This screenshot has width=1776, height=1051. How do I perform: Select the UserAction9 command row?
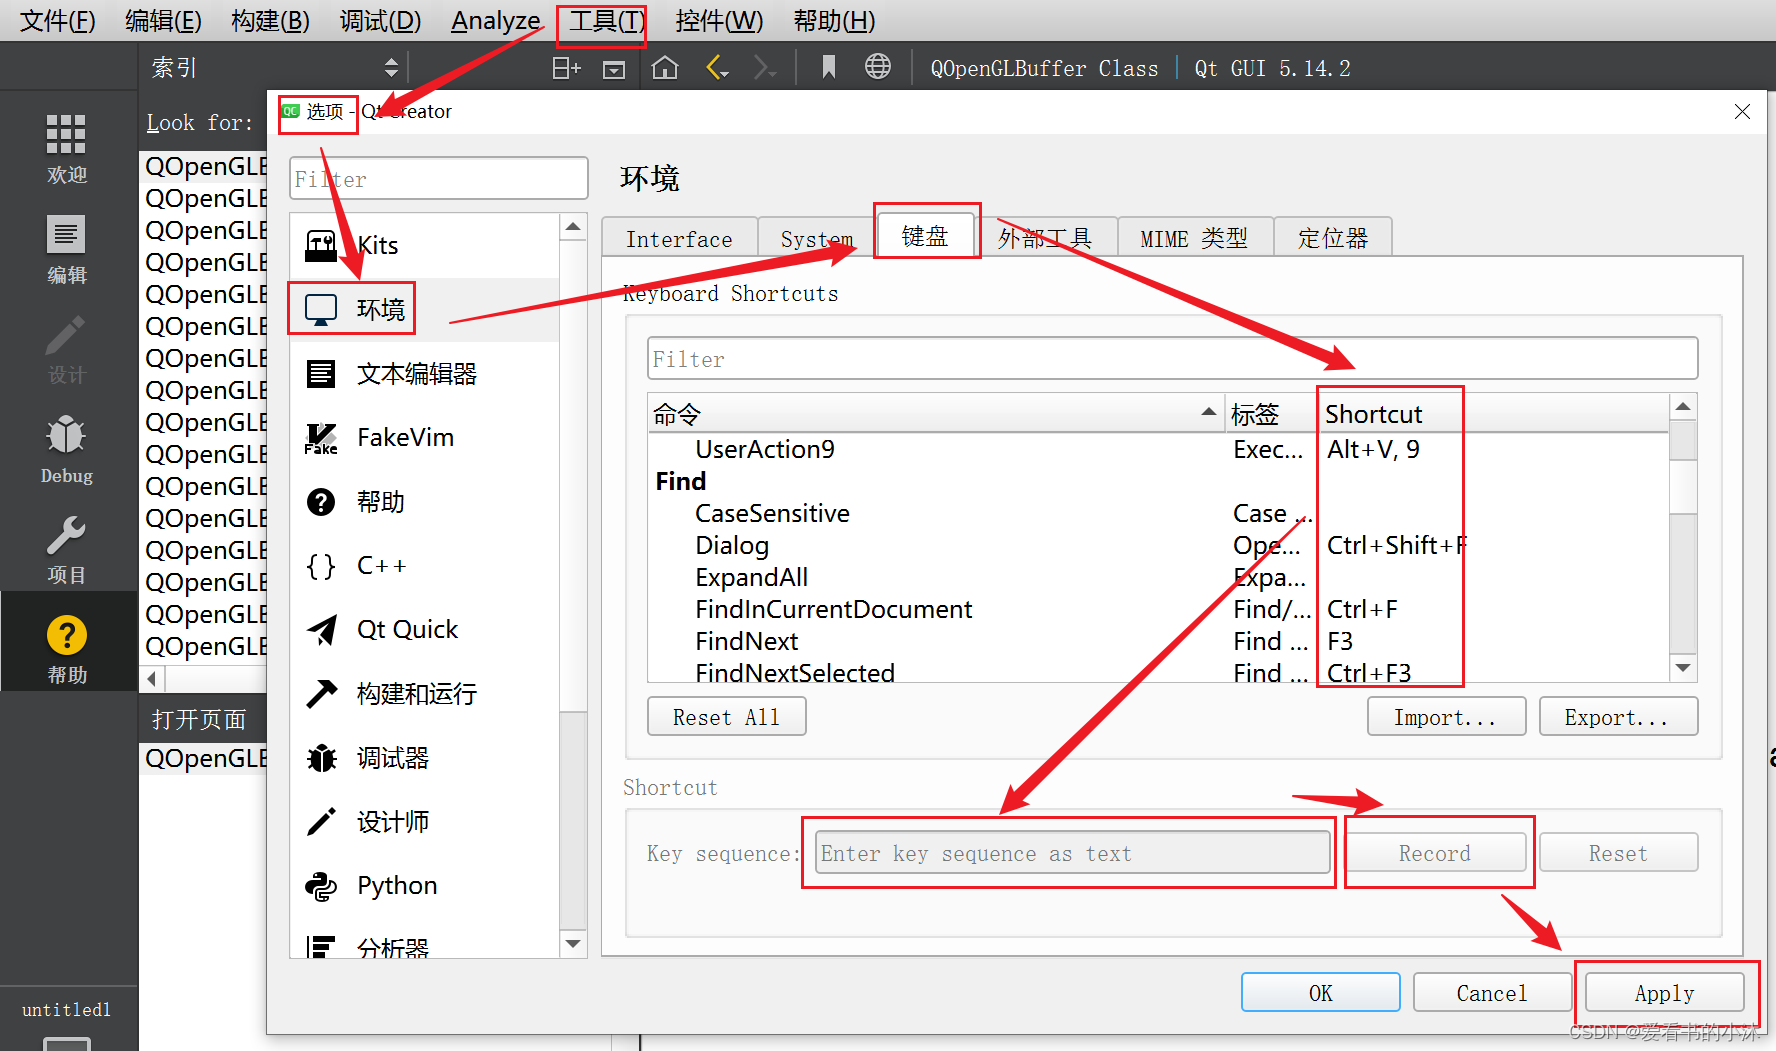(x=1158, y=449)
